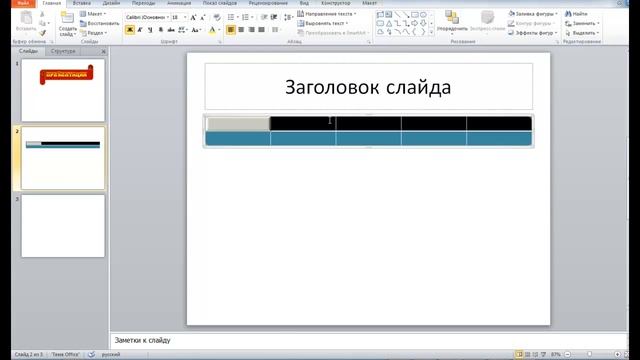
Task: Click Increase list level indent icon
Action: (x=274, y=17)
